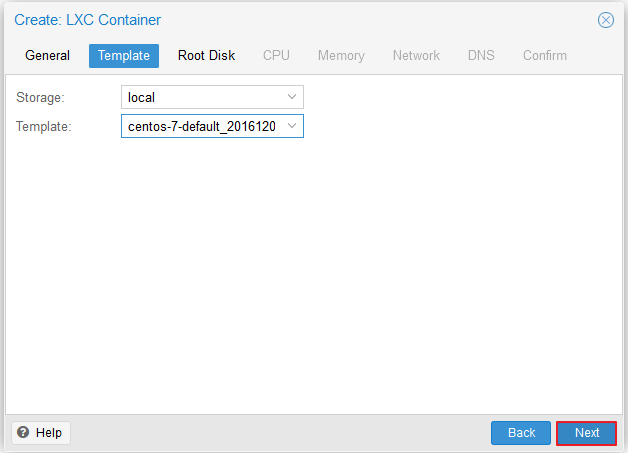Screen dimensions: 628x453
Task: Switch to the Root Disk tab
Action: (206, 56)
